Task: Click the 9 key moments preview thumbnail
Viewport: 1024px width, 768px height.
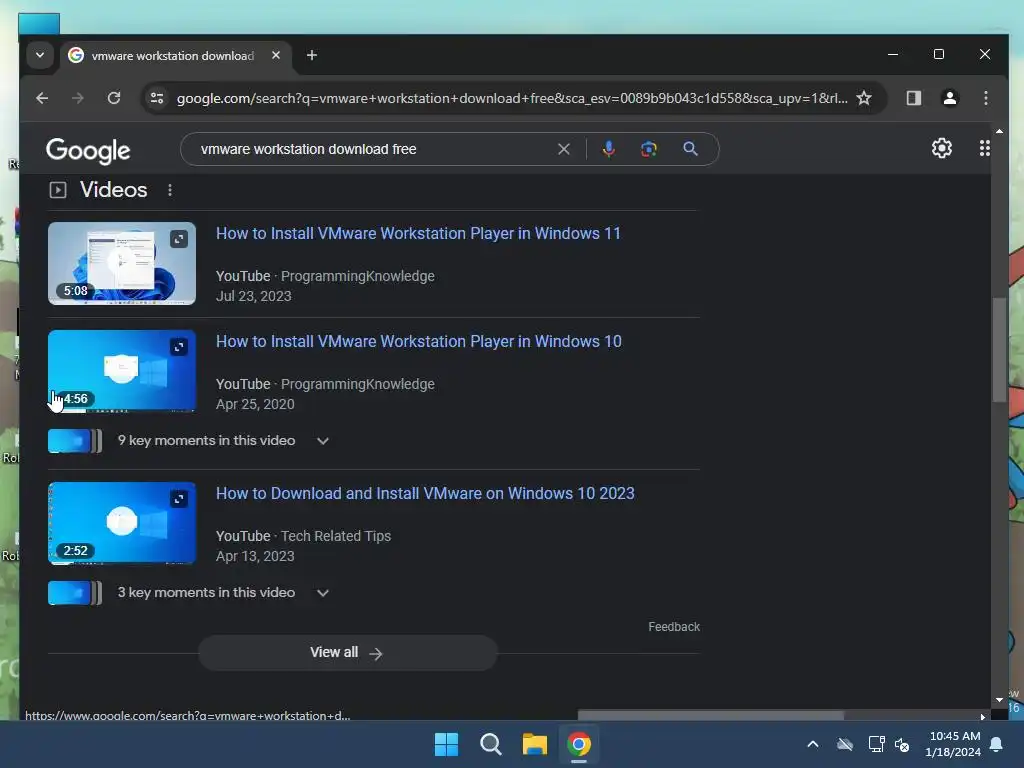Action: click(x=74, y=441)
